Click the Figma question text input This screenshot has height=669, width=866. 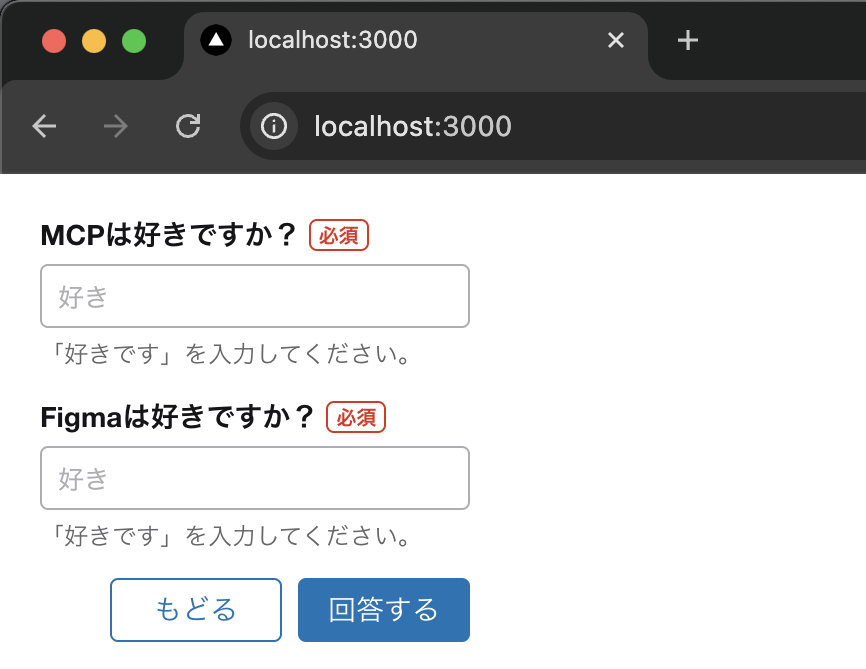point(255,478)
